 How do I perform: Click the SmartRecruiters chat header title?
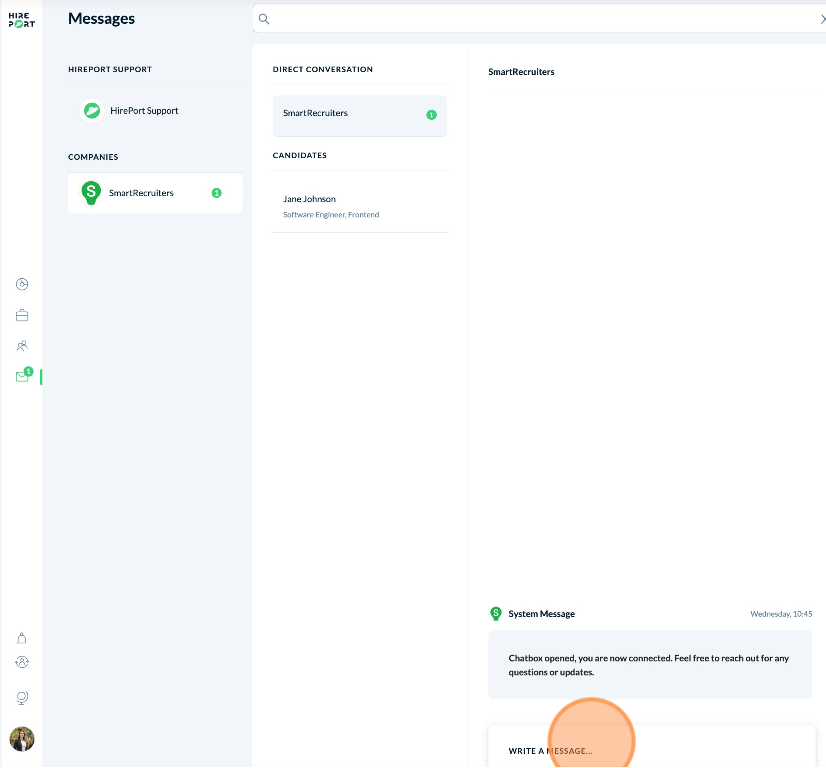click(x=521, y=72)
